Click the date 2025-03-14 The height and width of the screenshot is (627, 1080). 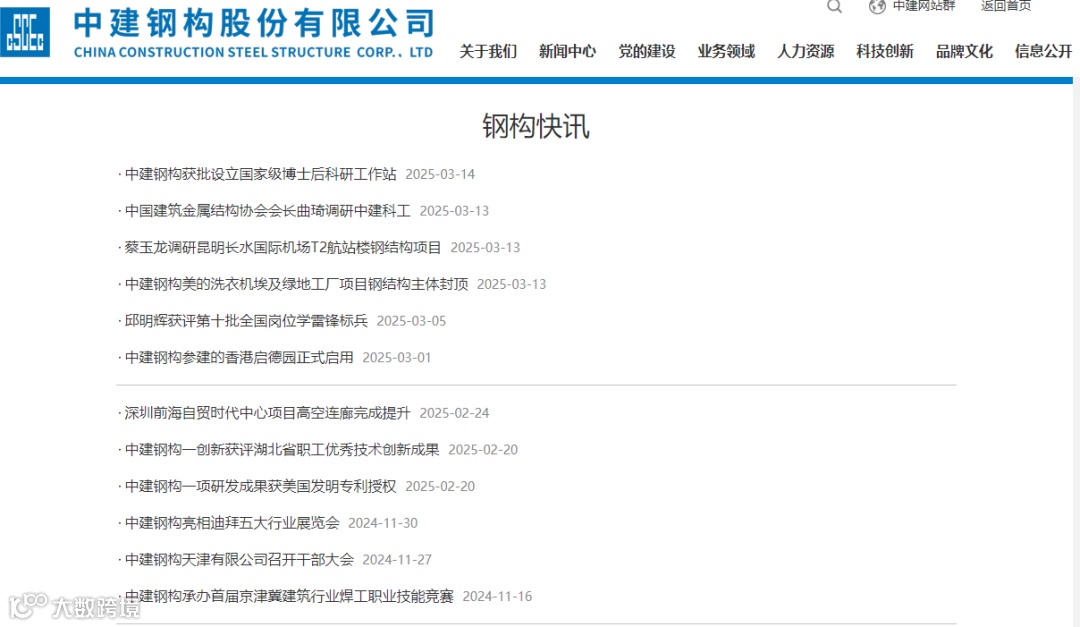tap(440, 174)
